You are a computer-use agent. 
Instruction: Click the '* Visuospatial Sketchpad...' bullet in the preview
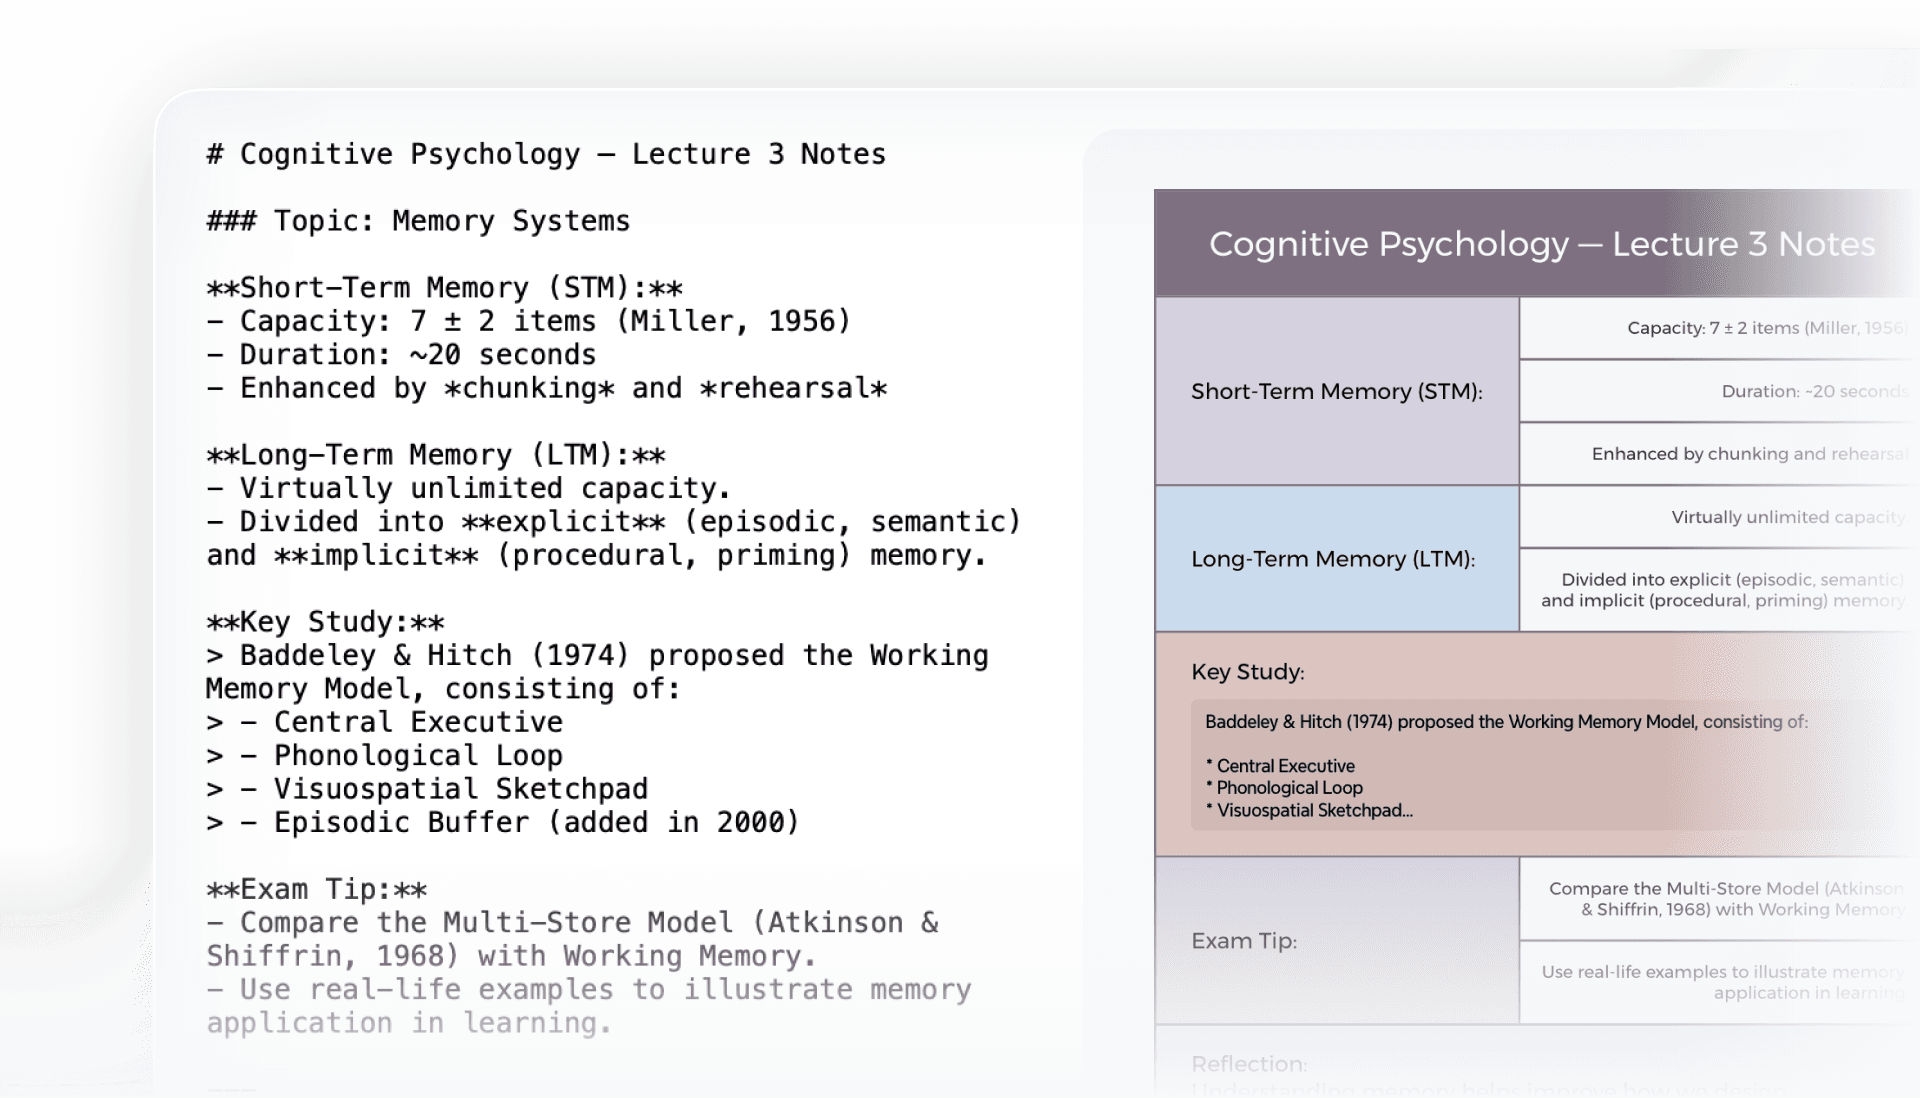coord(1310,811)
